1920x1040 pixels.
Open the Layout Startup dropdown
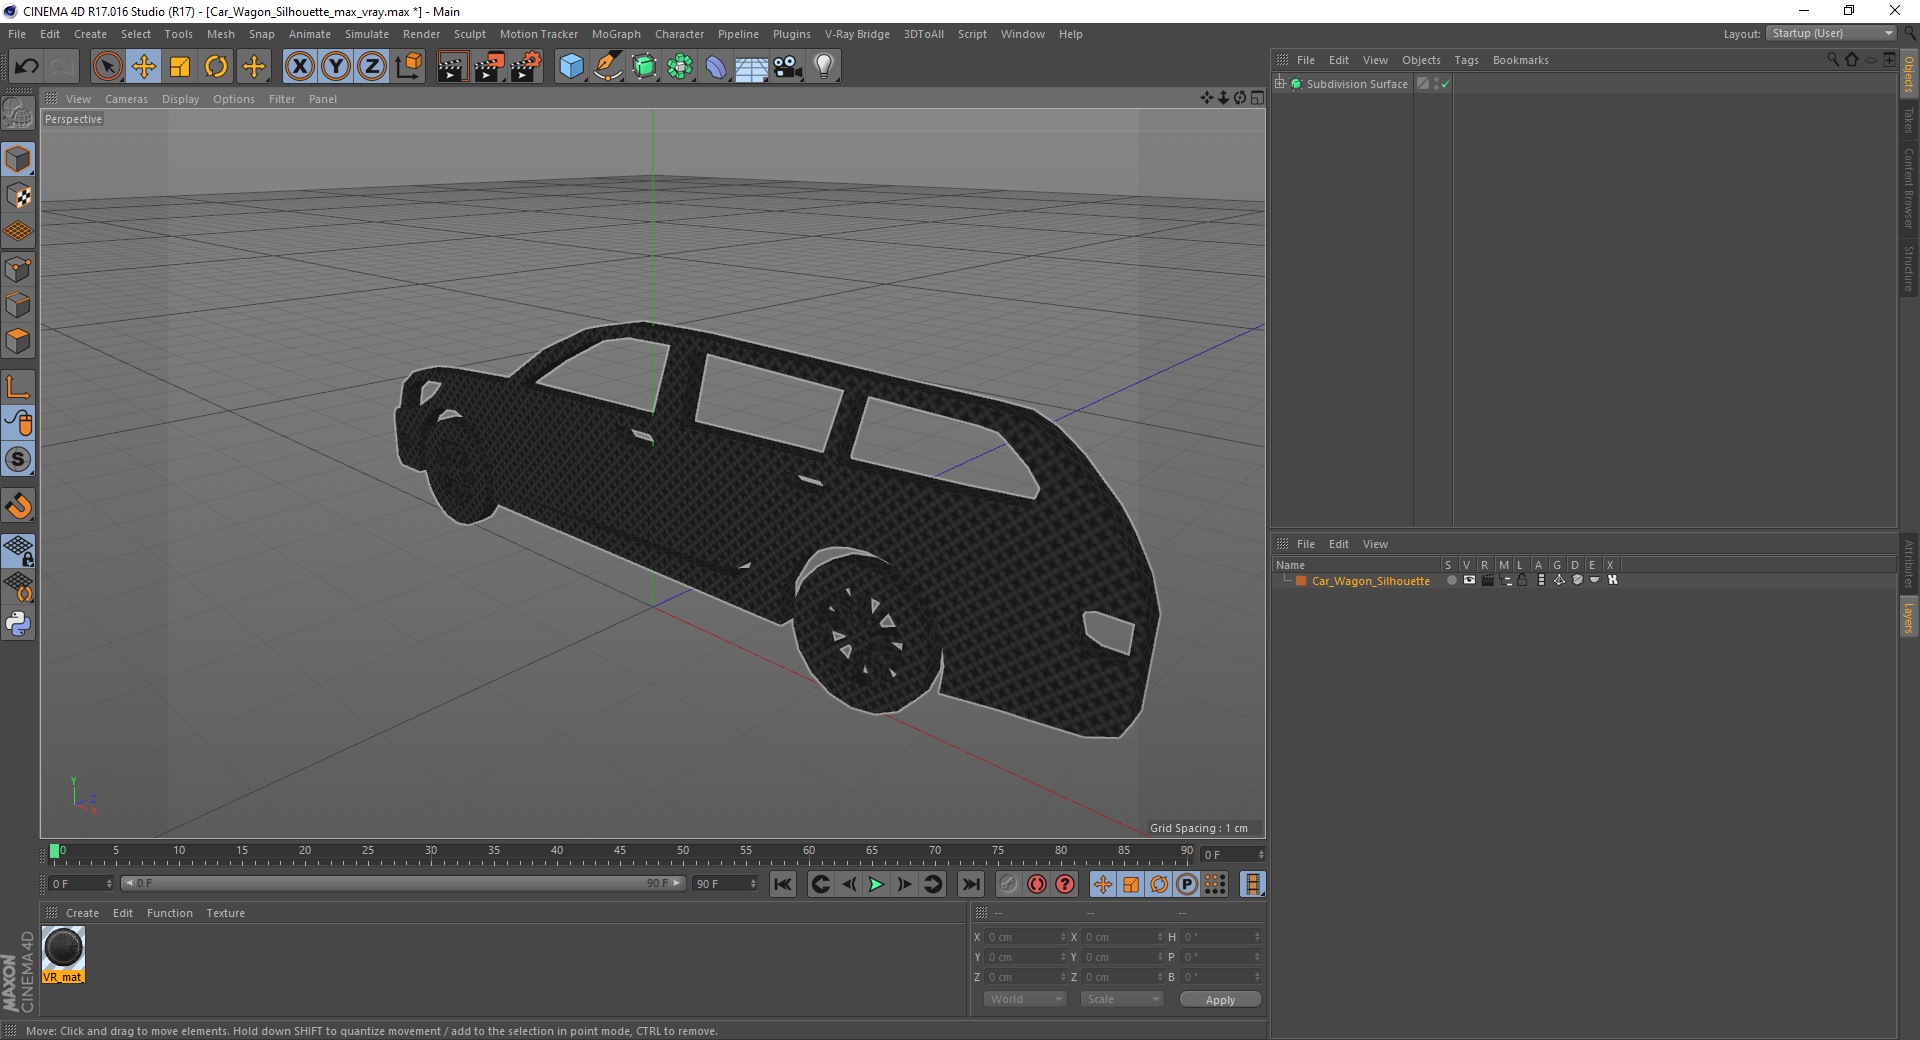(x=1831, y=33)
